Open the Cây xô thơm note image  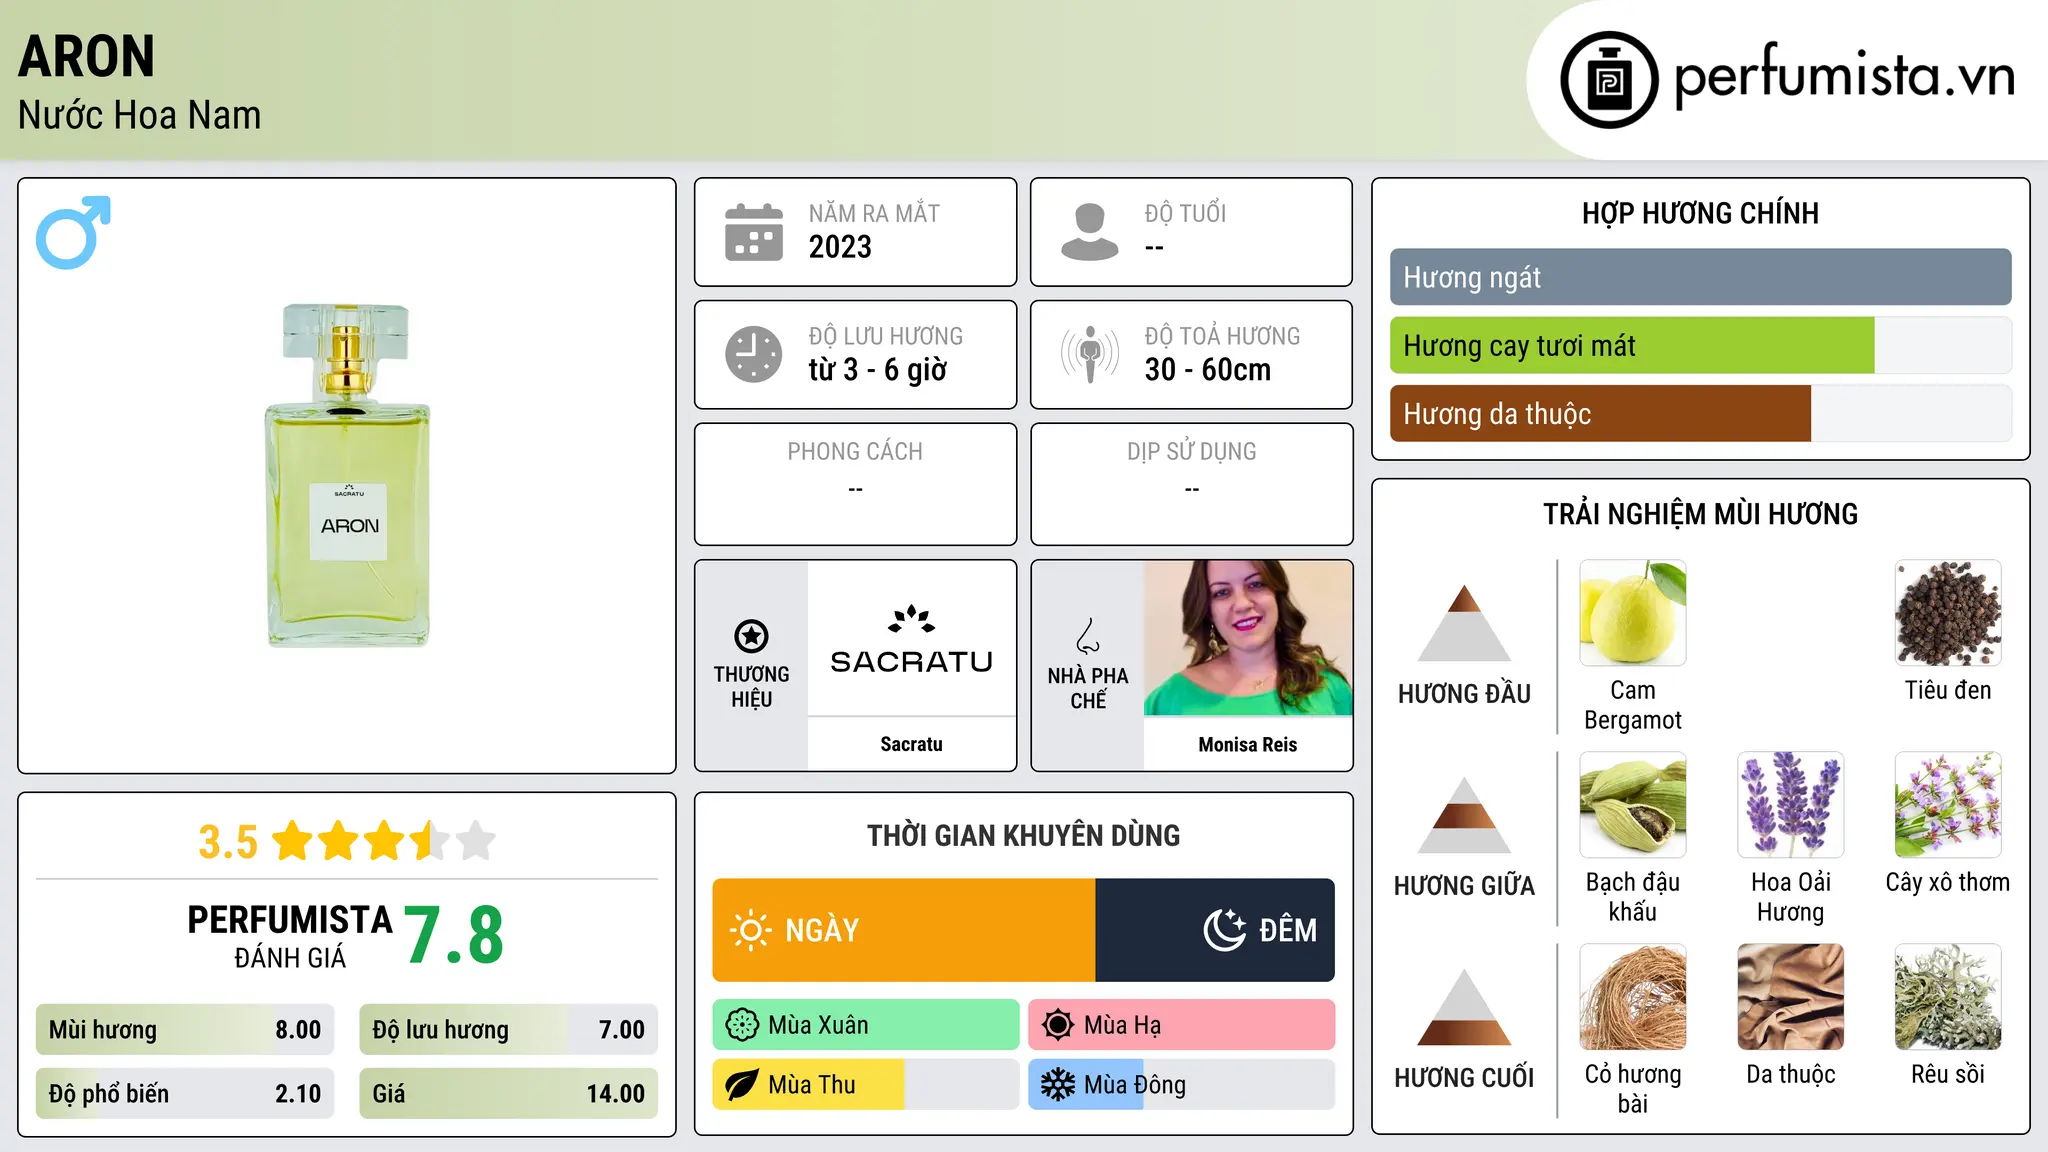click(1948, 805)
